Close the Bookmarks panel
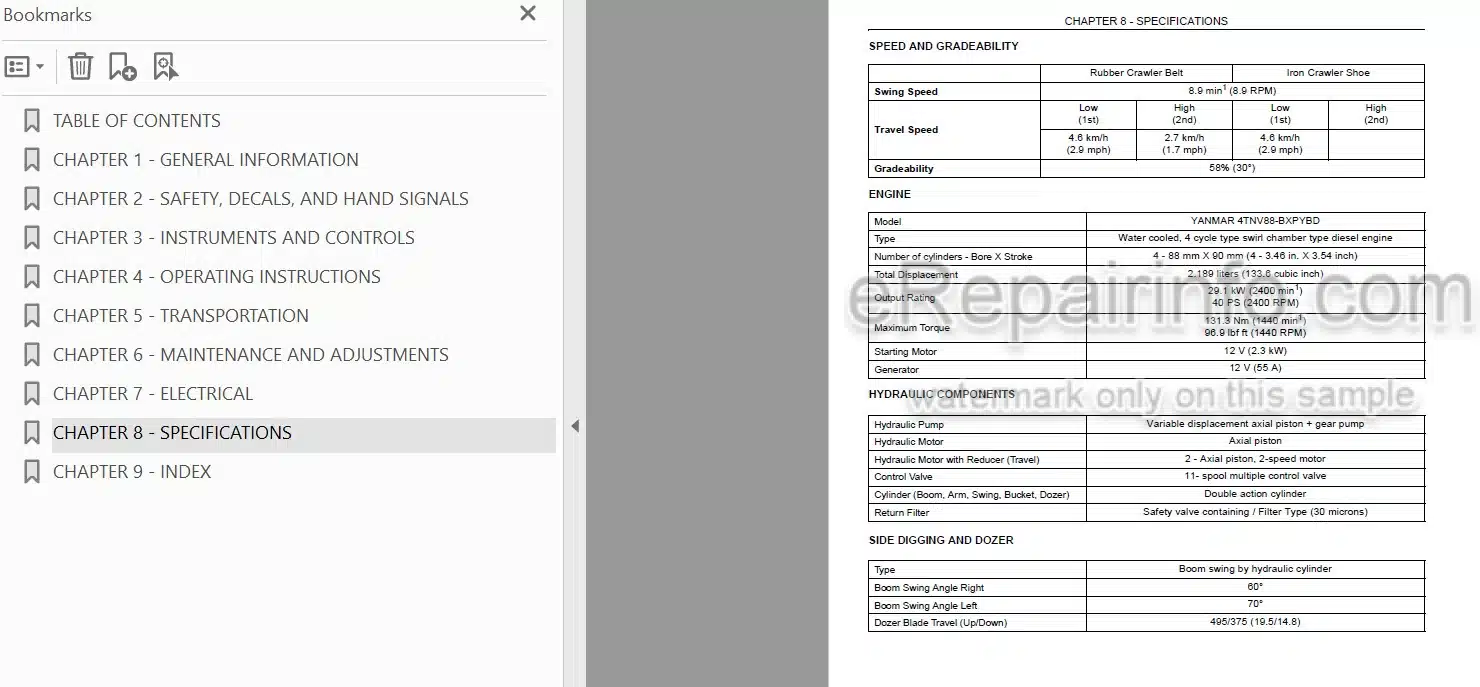 coord(528,14)
